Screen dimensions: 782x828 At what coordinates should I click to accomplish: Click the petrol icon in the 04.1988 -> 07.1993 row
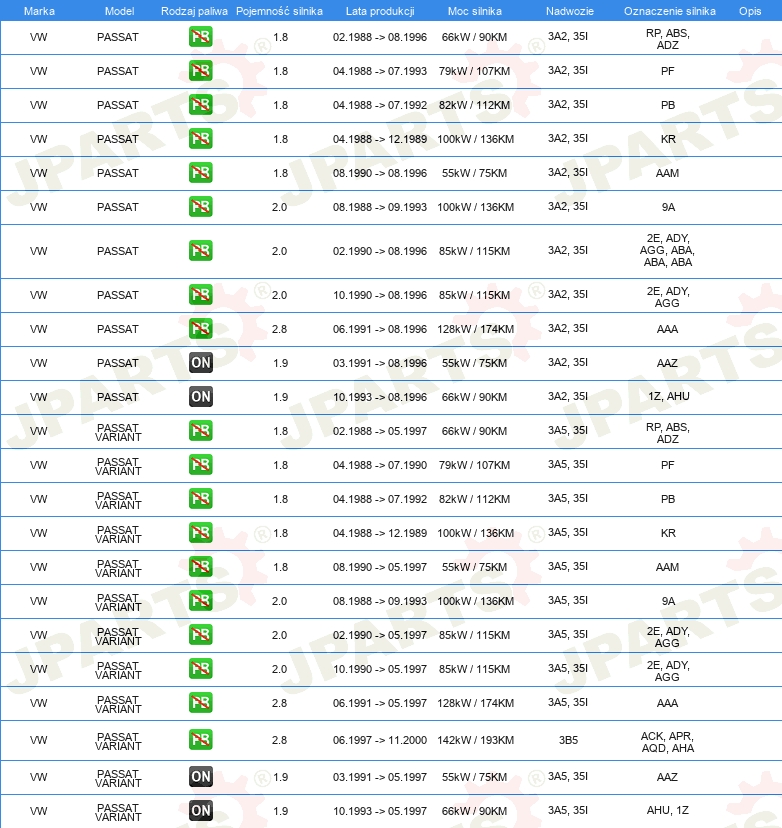[x=201, y=71]
